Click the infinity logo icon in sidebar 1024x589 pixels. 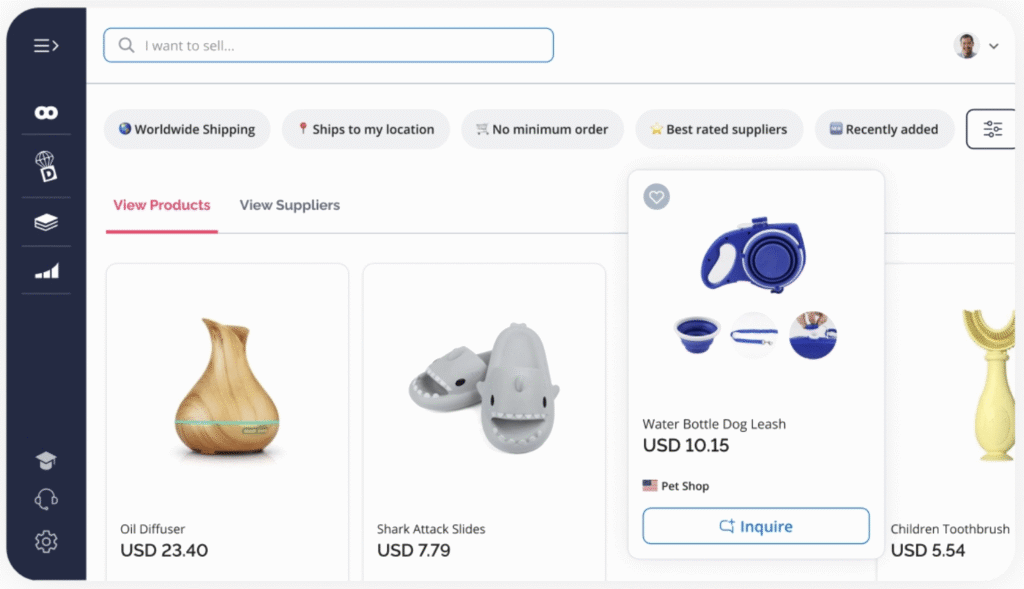pos(46,113)
